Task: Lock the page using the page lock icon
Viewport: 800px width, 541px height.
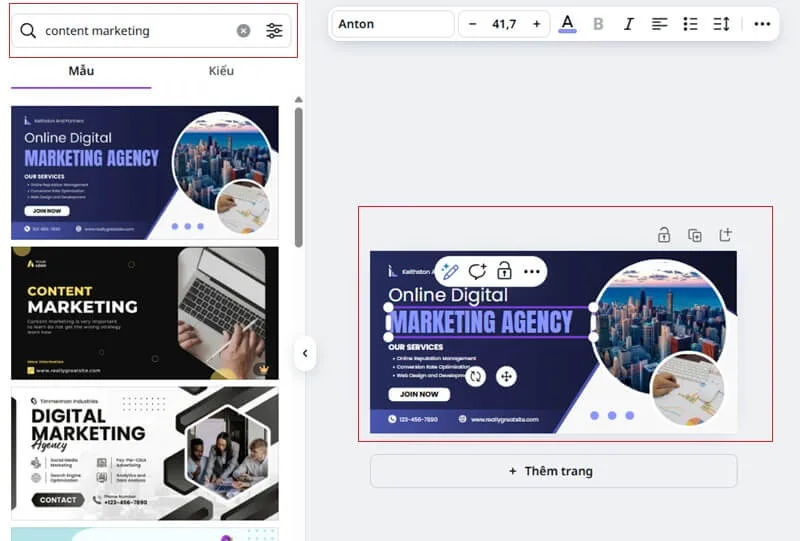Action: point(664,235)
